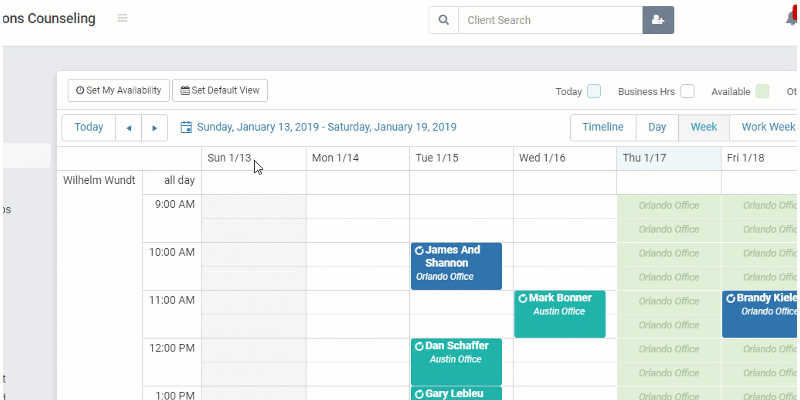Click the 9:00 AM time label
Viewport: 800px width, 400px height.
(175, 205)
